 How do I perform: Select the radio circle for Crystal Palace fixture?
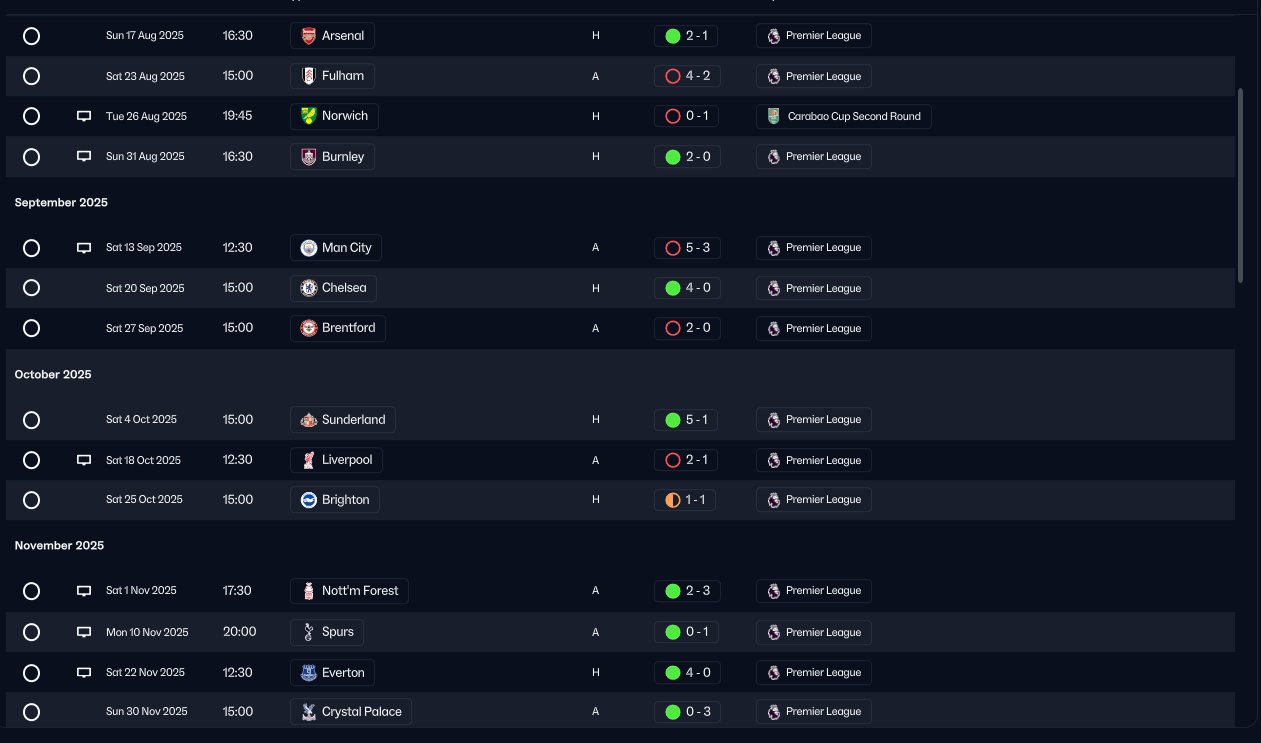31,712
